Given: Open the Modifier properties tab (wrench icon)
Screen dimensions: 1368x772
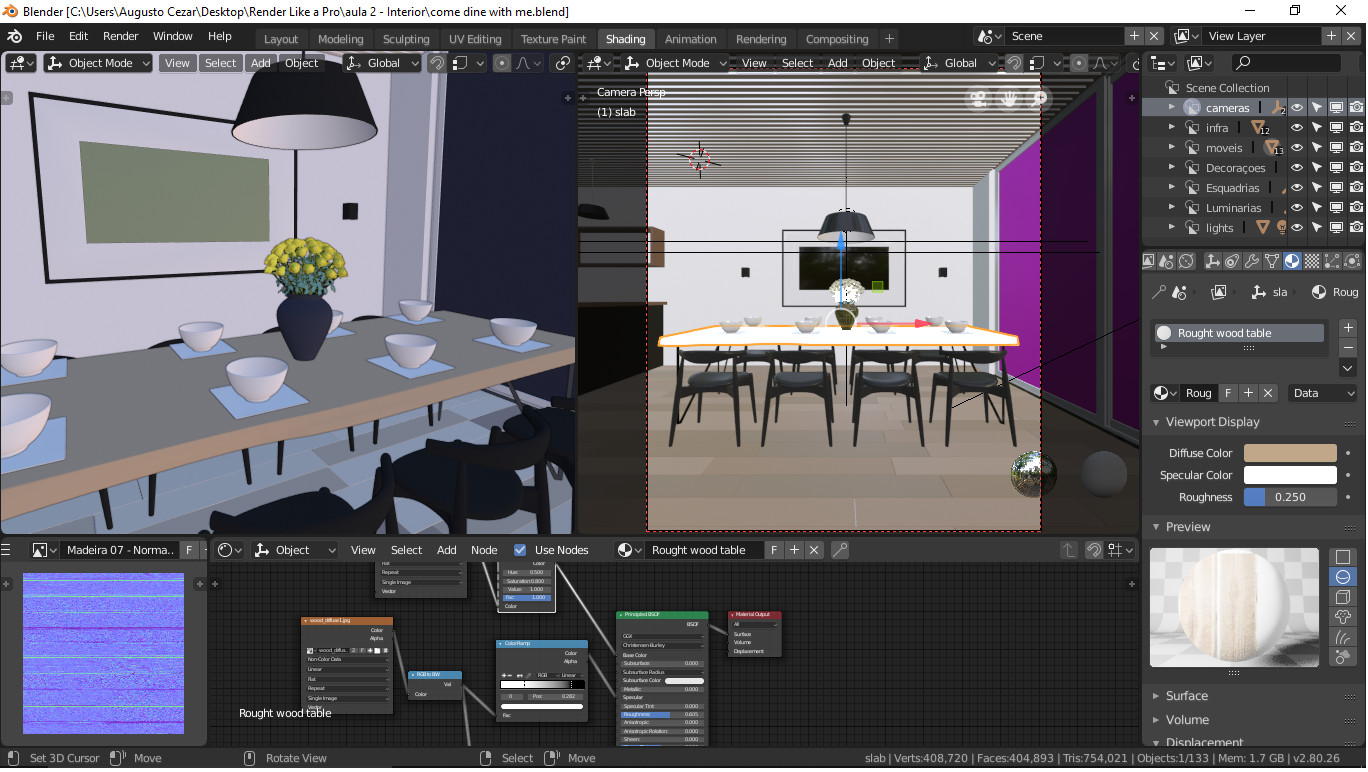Looking at the screenshot, I should coord(1252,262).
